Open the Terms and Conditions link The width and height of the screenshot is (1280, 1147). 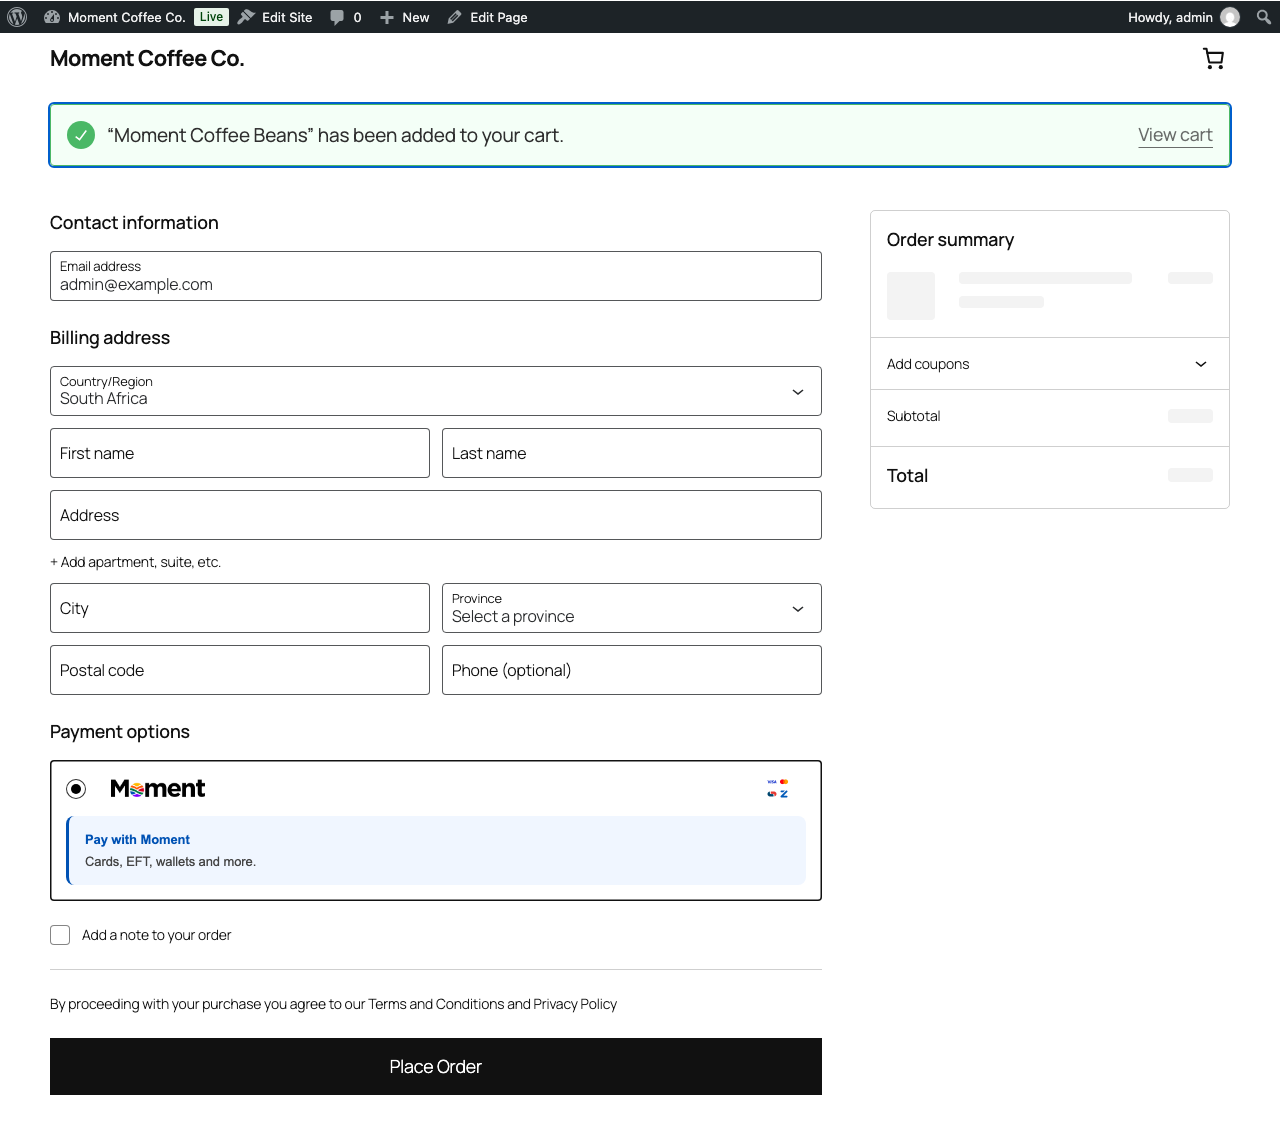pos(436,1004)
